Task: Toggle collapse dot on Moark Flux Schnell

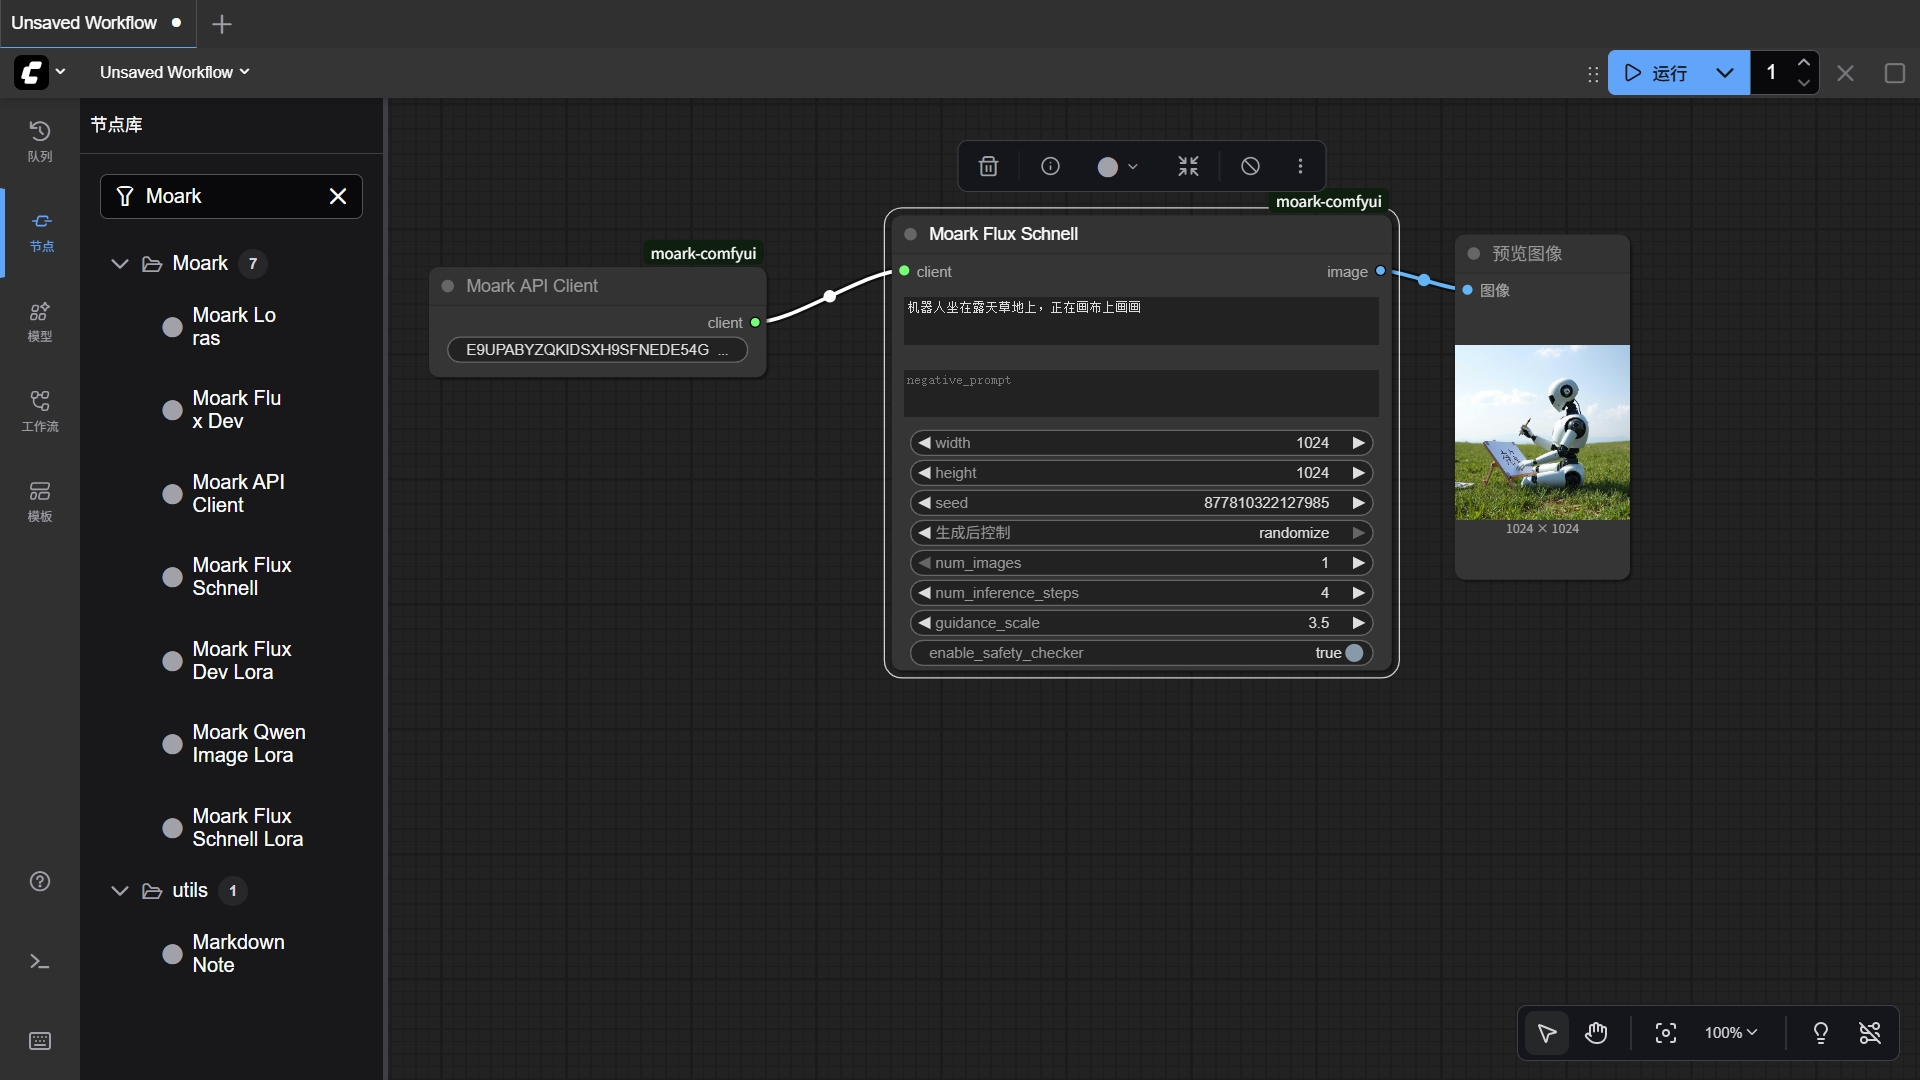Action: (x=910, y=234)
